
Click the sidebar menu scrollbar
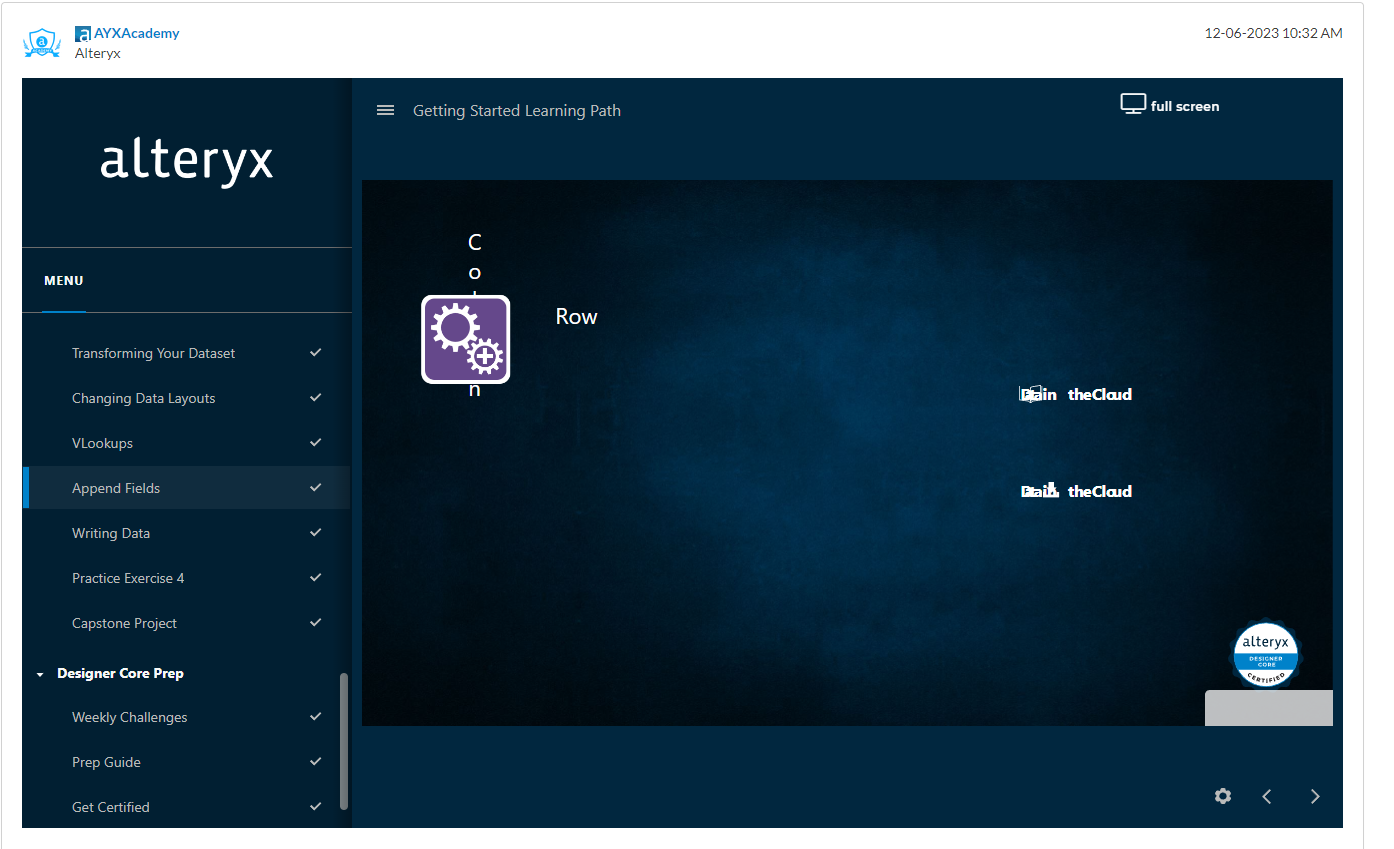point(344,741)
